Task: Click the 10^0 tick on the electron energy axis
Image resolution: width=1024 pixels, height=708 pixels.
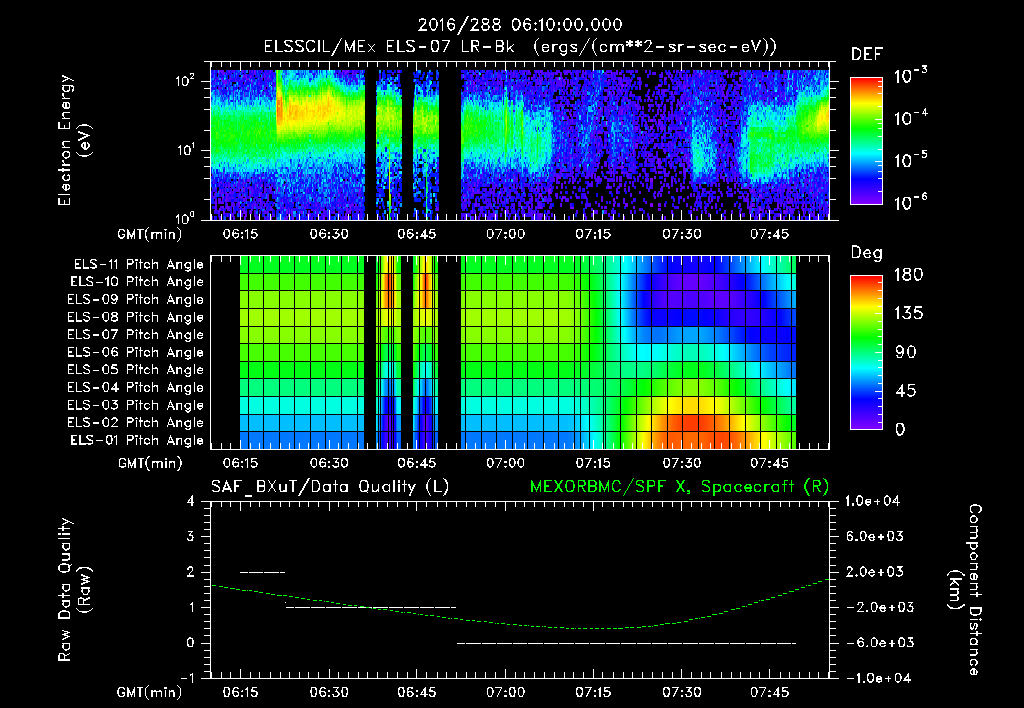Action: (x=185, y=217)
